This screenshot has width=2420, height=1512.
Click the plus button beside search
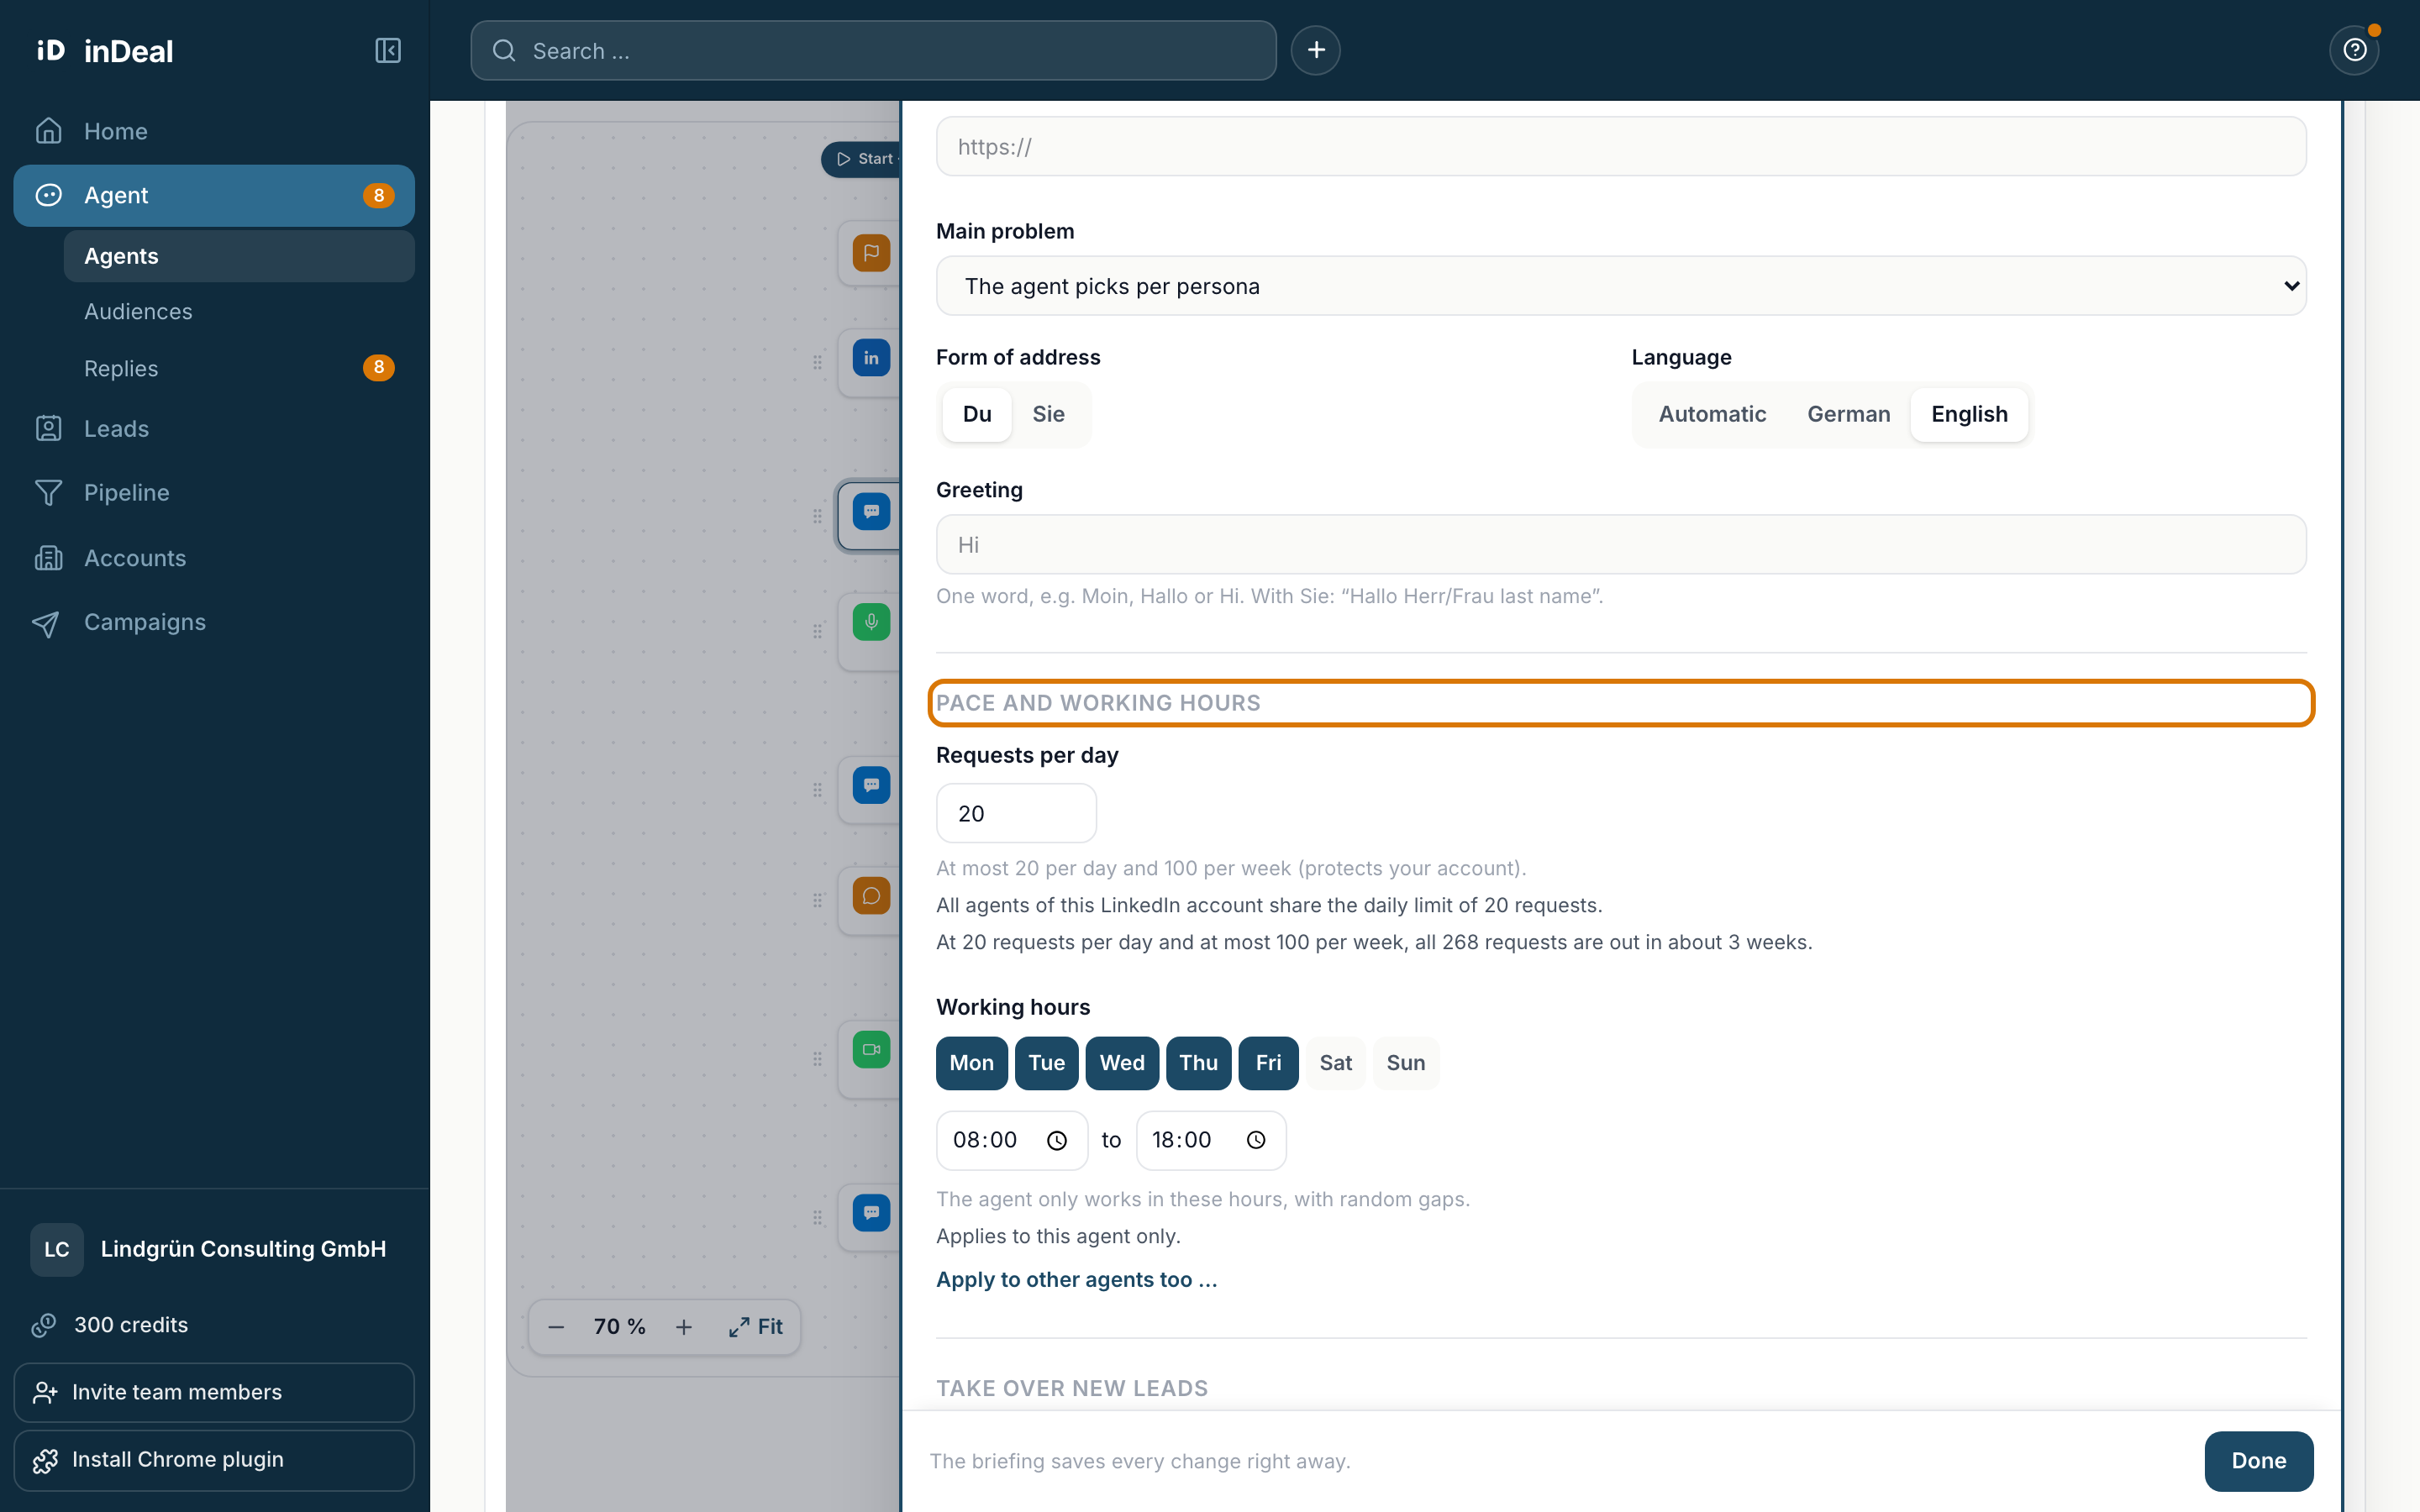(1316, 50)
